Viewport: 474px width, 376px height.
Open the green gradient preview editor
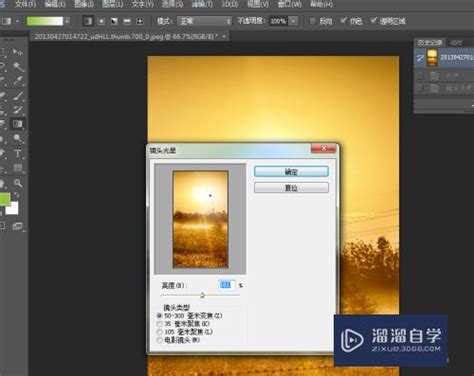[45, 21]
